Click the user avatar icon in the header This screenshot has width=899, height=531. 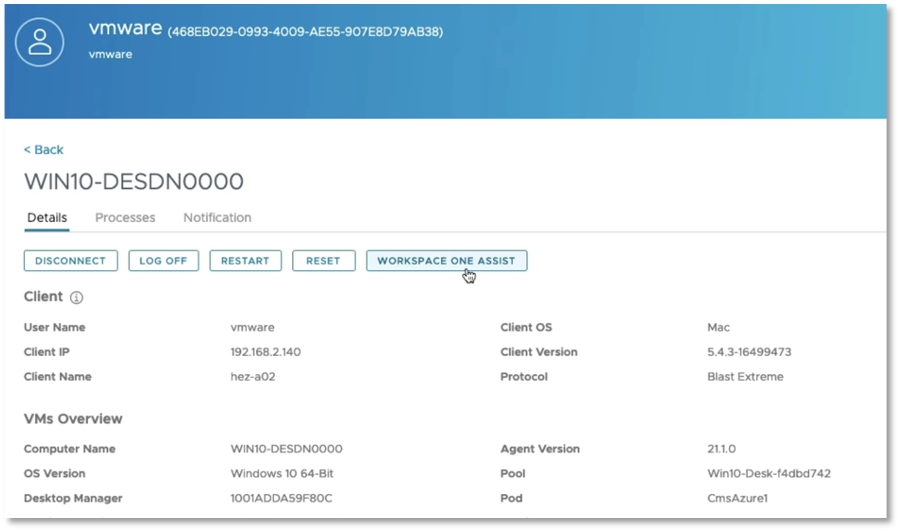click(x=40, y=42)
